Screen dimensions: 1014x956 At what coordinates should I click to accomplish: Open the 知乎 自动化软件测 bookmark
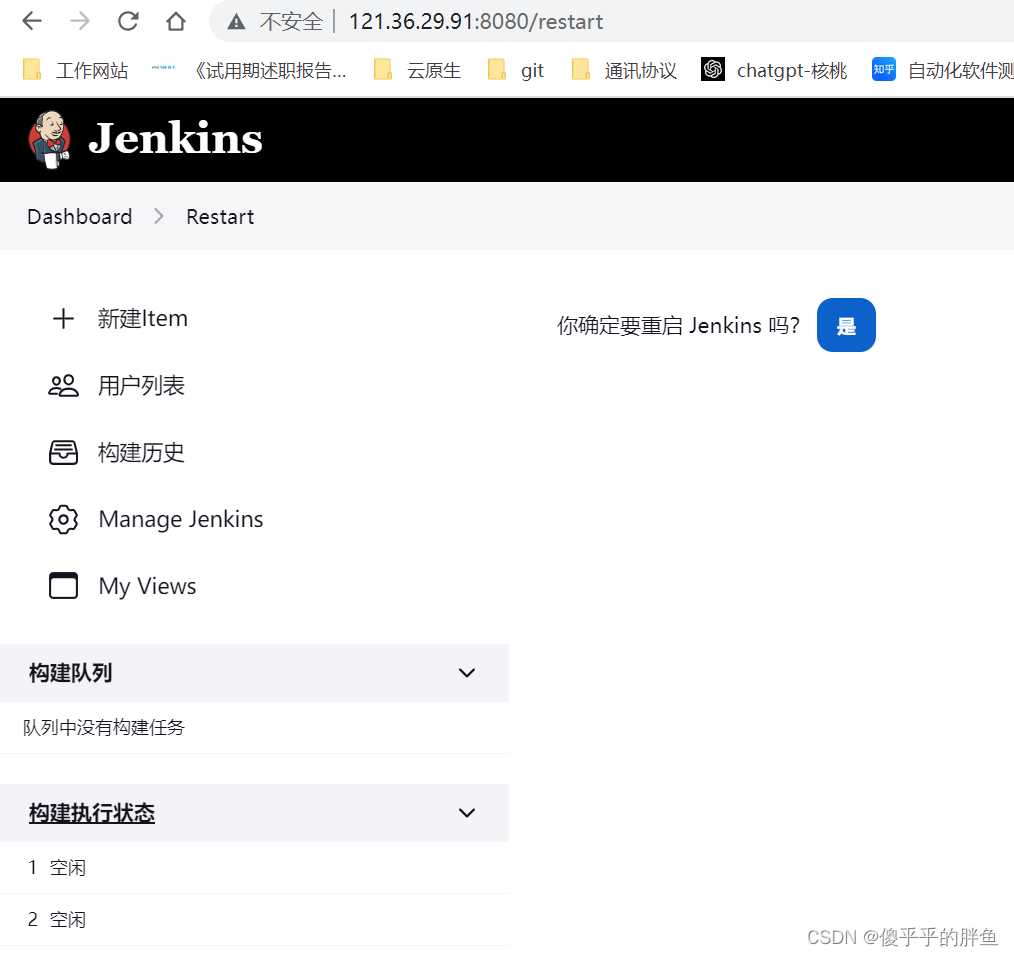[942, 70]
